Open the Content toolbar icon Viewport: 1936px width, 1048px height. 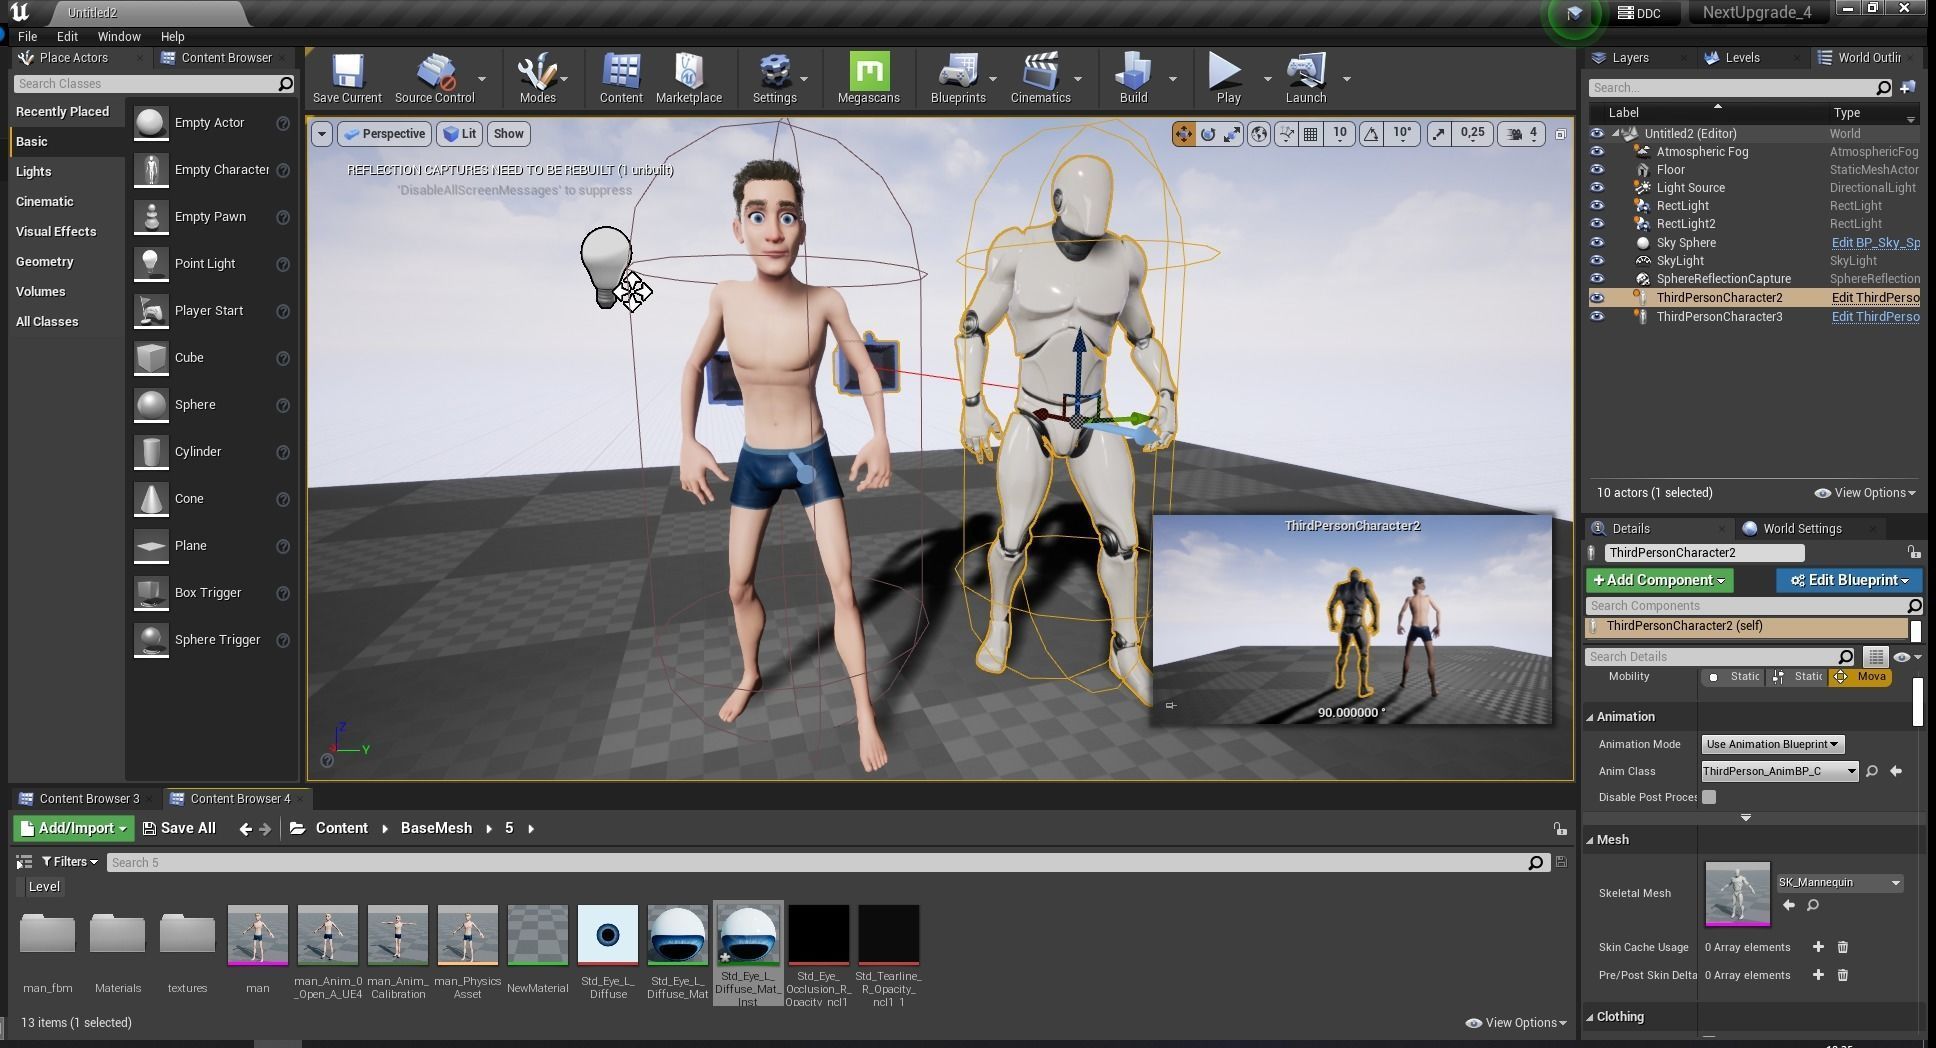(621, 78)
